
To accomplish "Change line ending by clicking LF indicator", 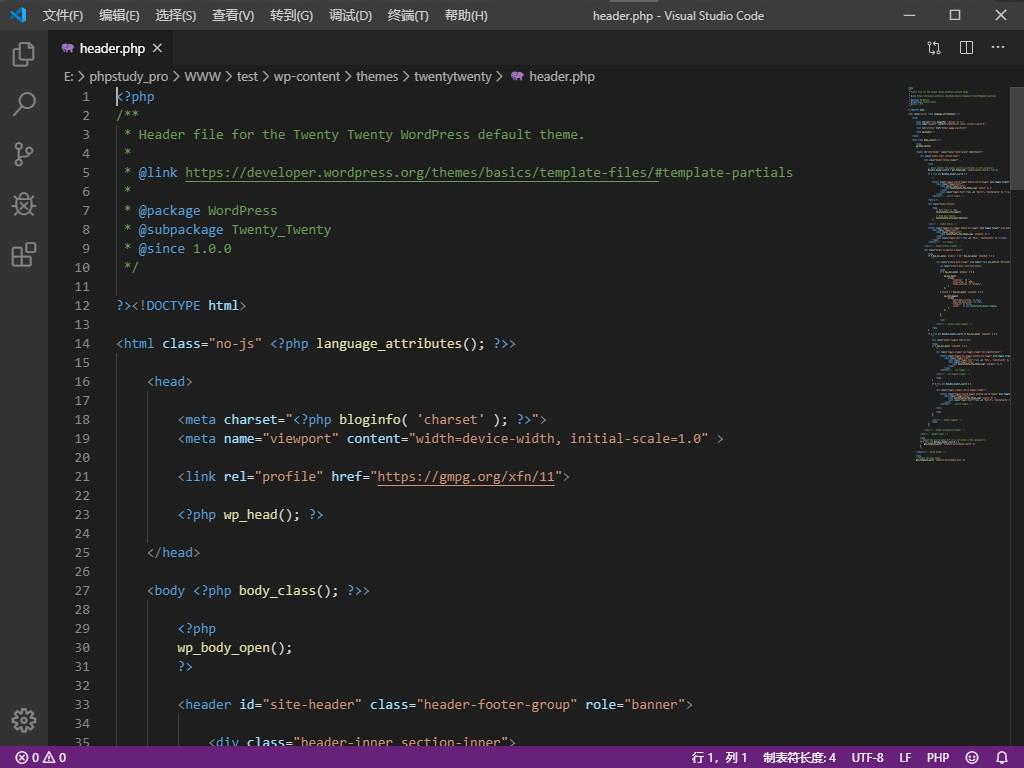I will [x=904, y=757].
